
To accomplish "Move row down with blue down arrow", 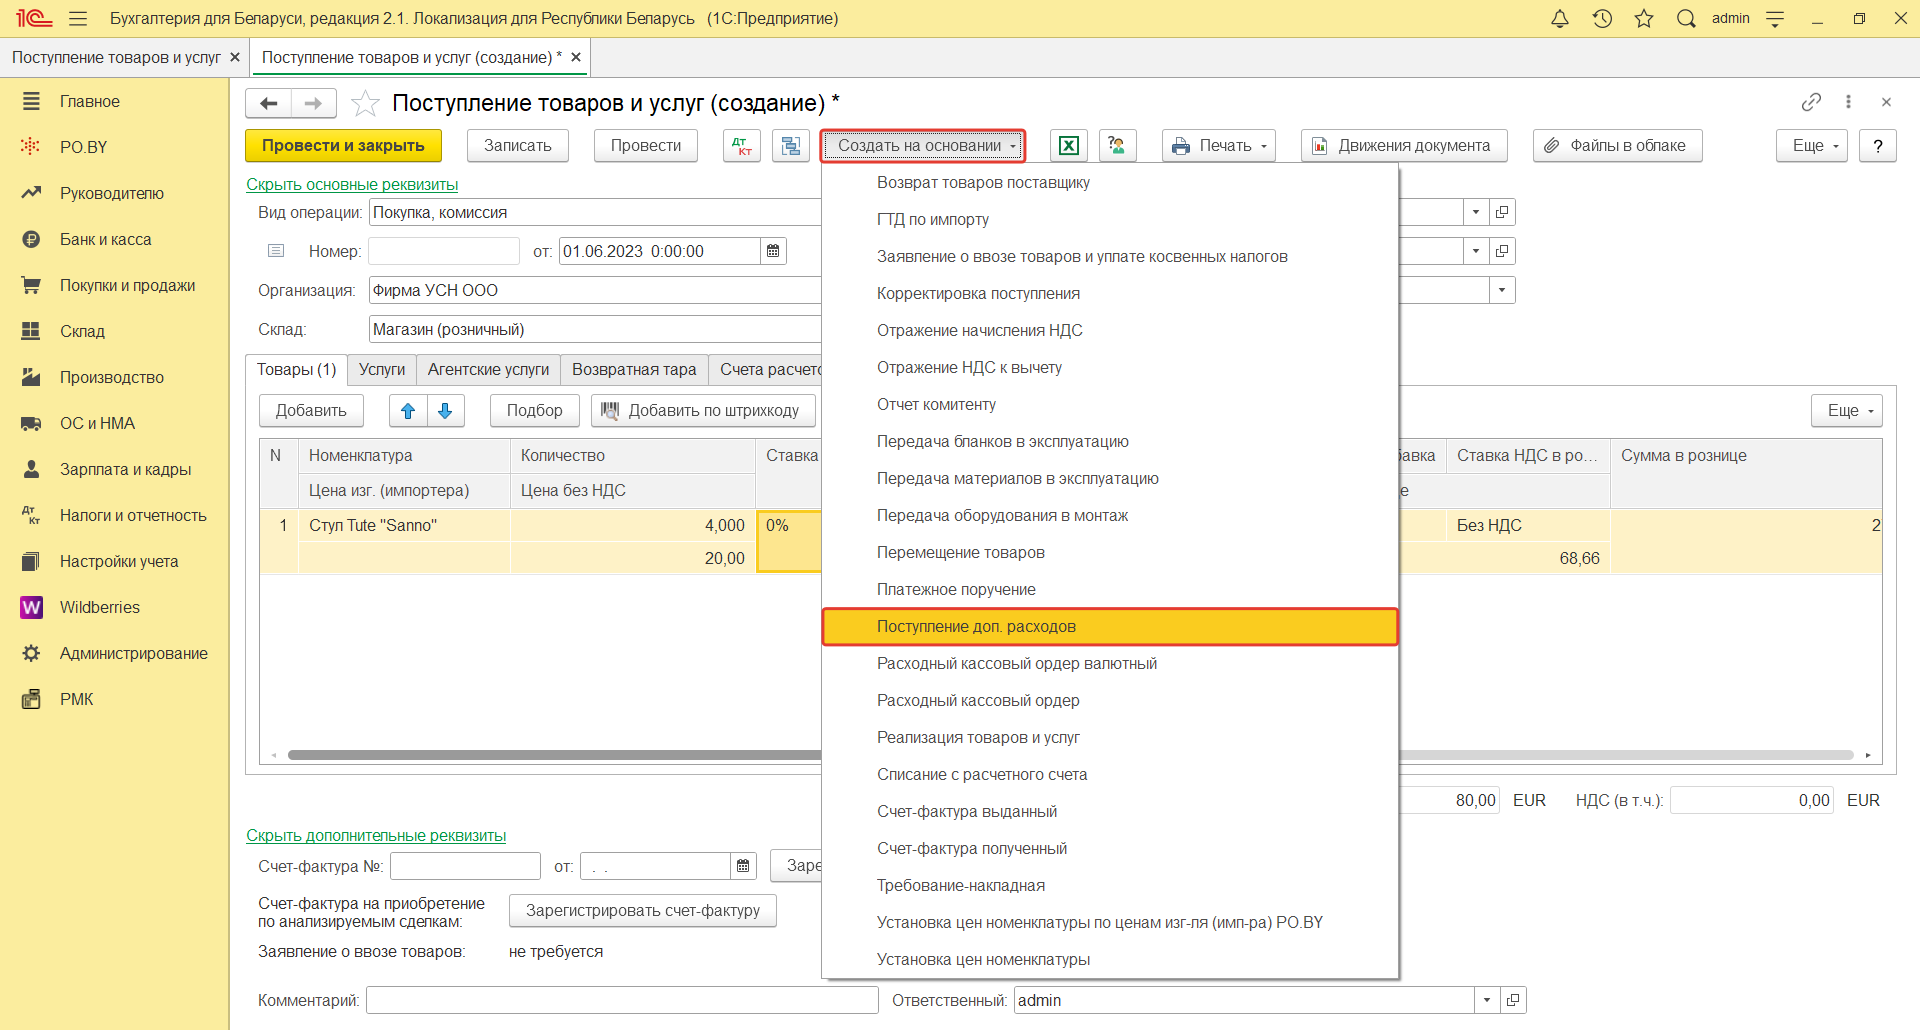I will (446, 411).
